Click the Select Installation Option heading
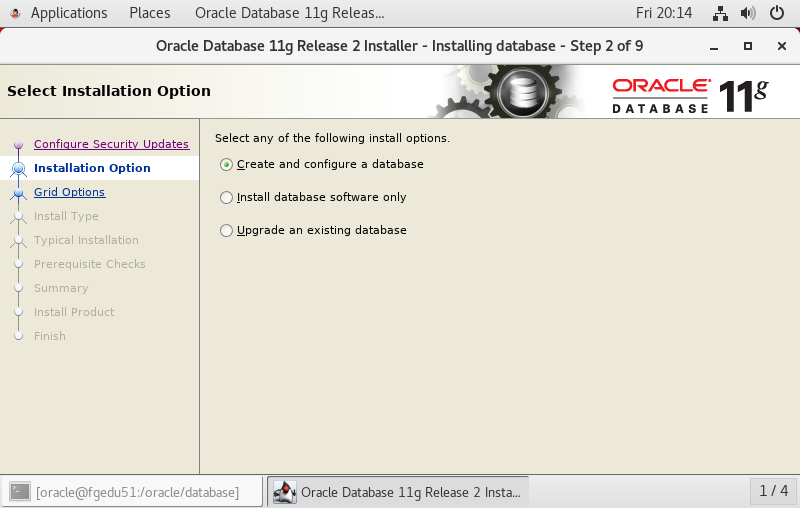Image resolution: width=800 pixels, height=508 pixels. pos(109,91)
